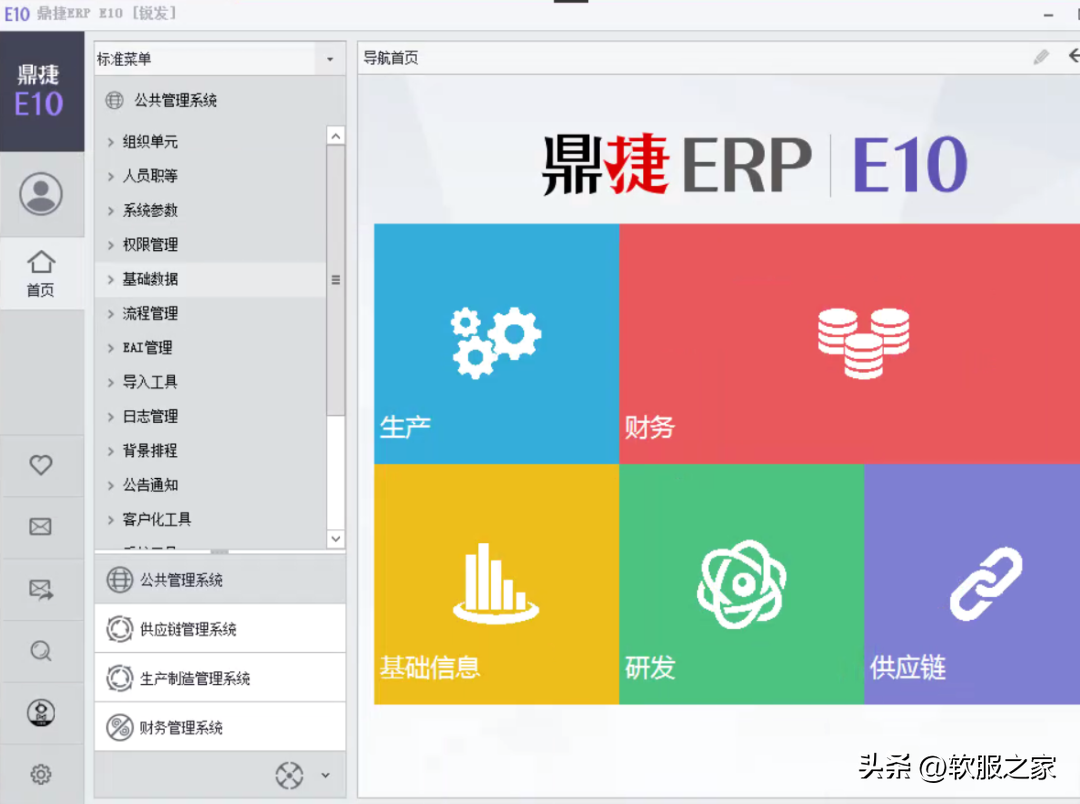Switch to 生产制造管理系统 module
Image resolution: width=1080 pixels, height=804 pixels.
tap(220, 678)
